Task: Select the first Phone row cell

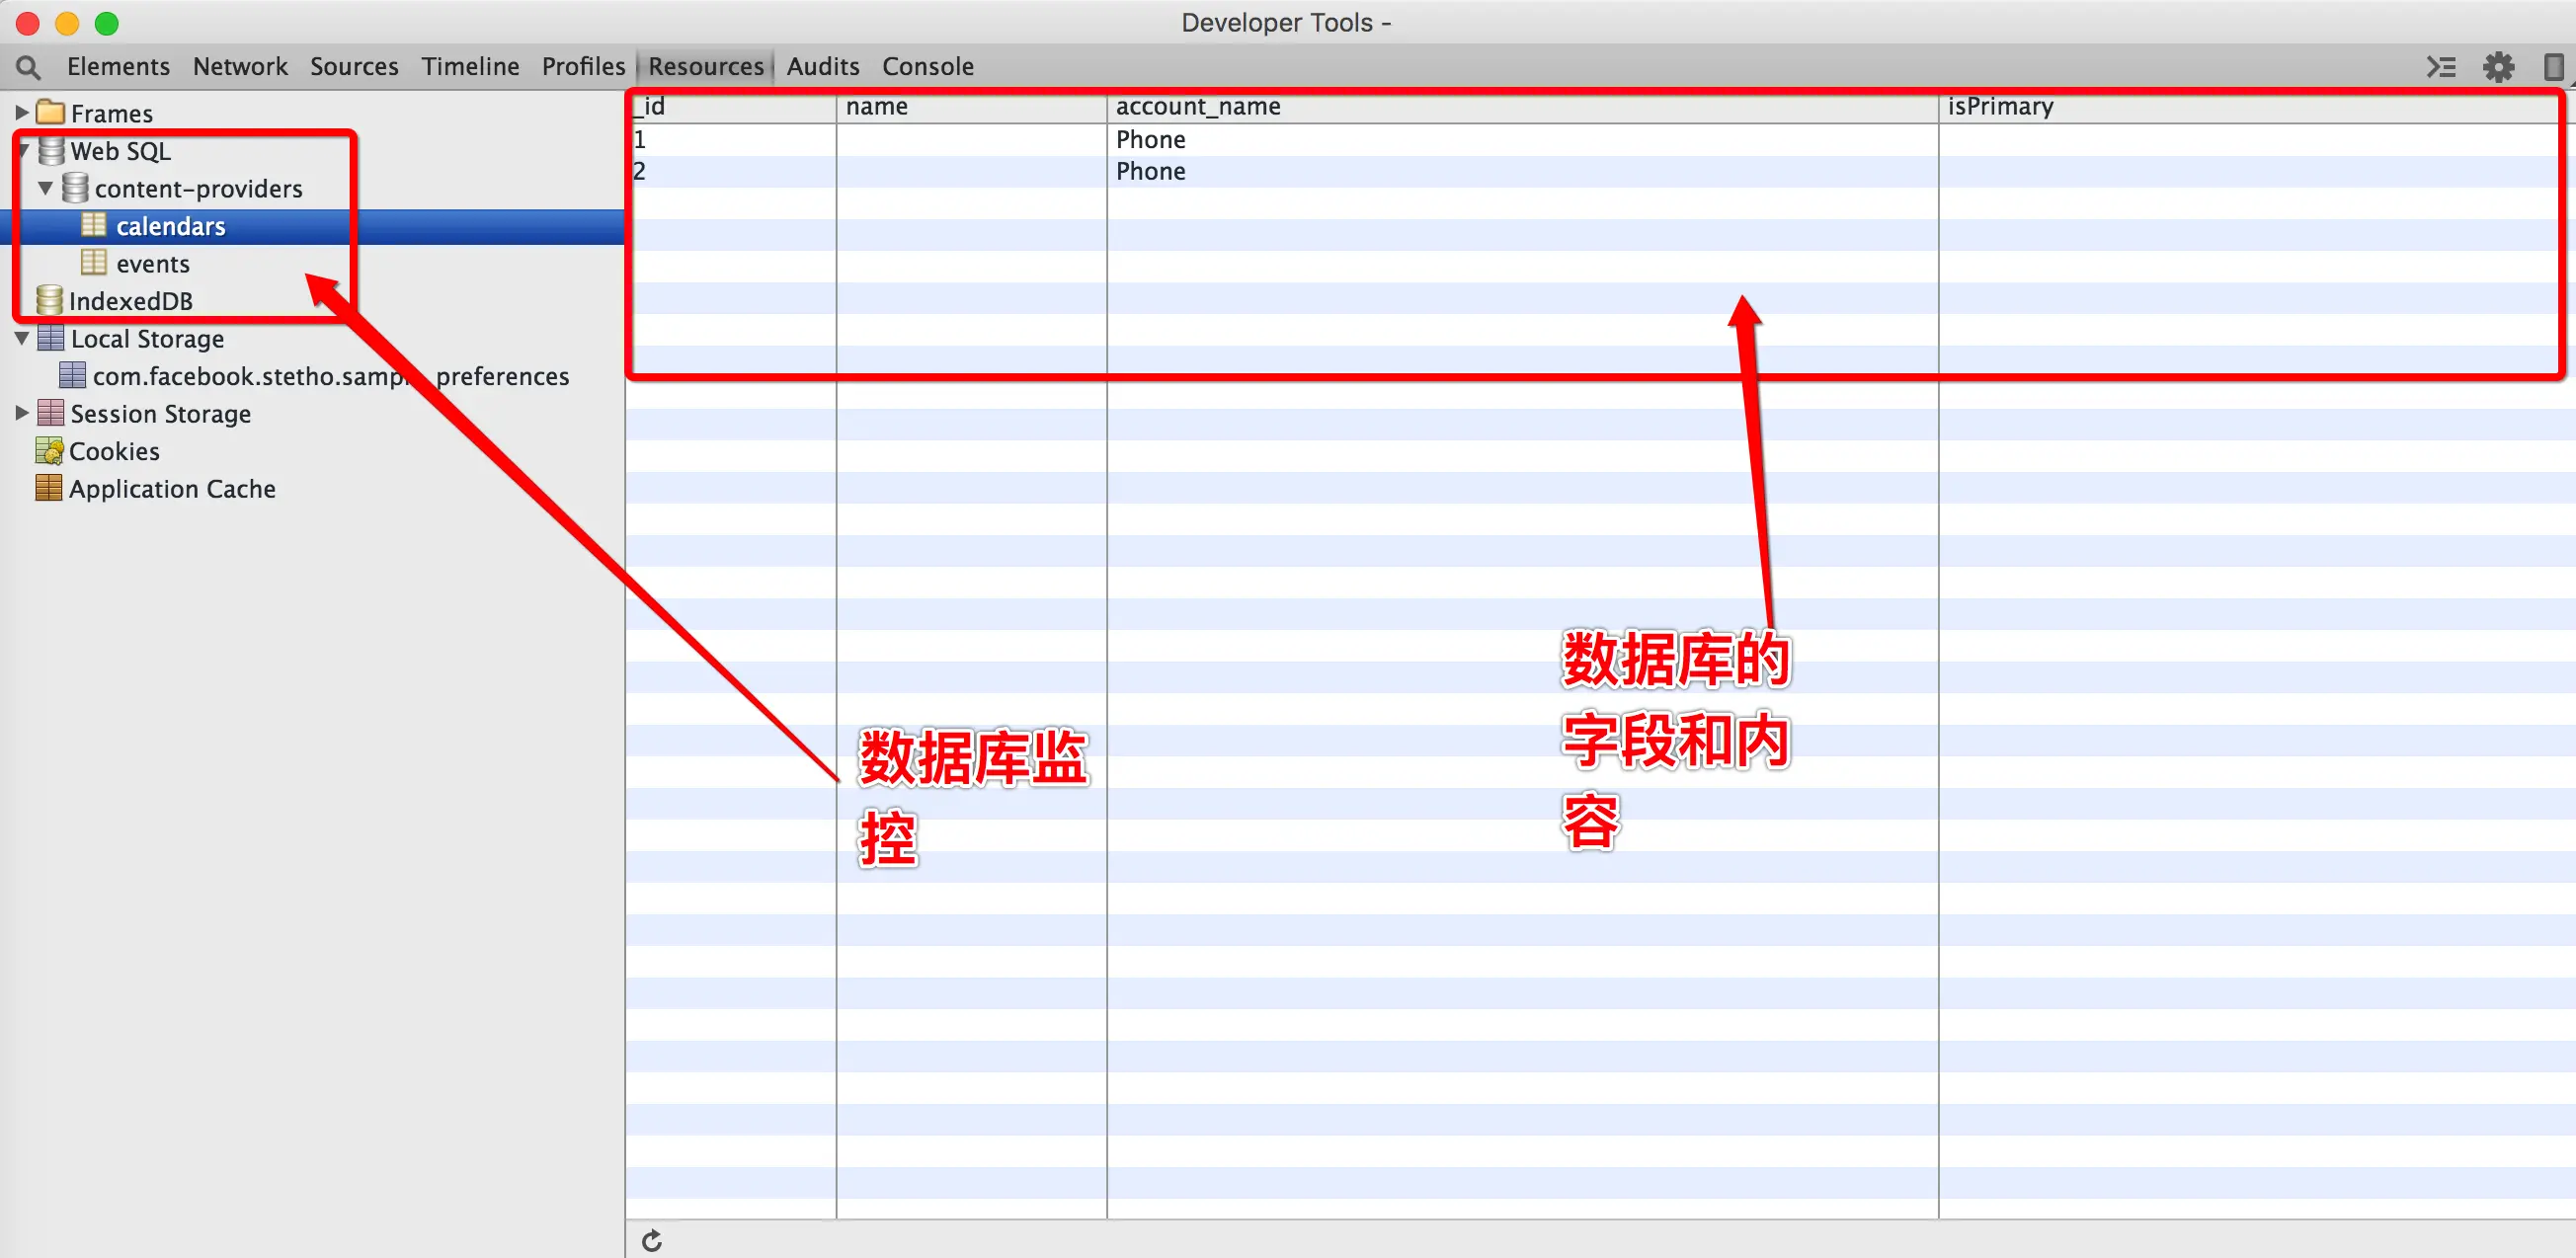Action: (1150, 139)
